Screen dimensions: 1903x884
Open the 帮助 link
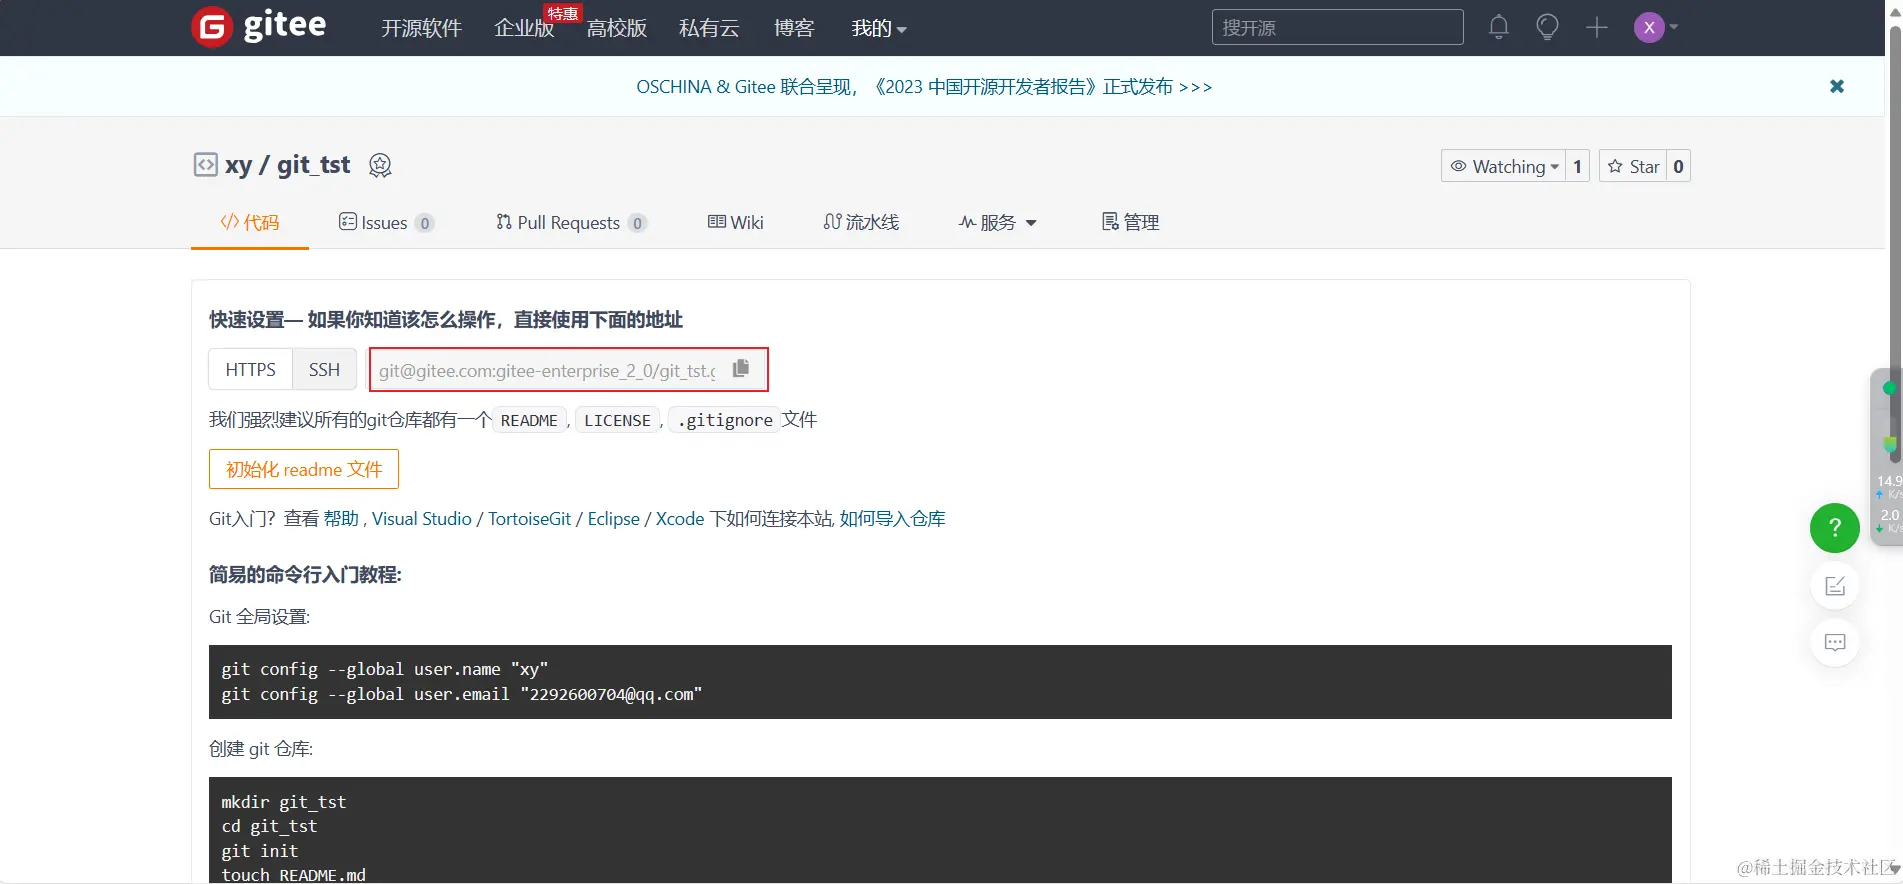pos(341,519)
